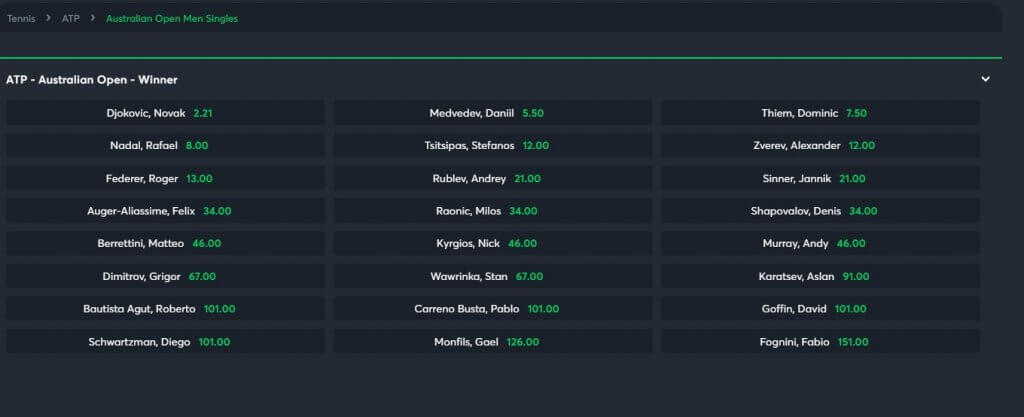Pick Rublev, Andrey 21.00 selection
The image size is (1024, 417).
click(x=492, y=178)
